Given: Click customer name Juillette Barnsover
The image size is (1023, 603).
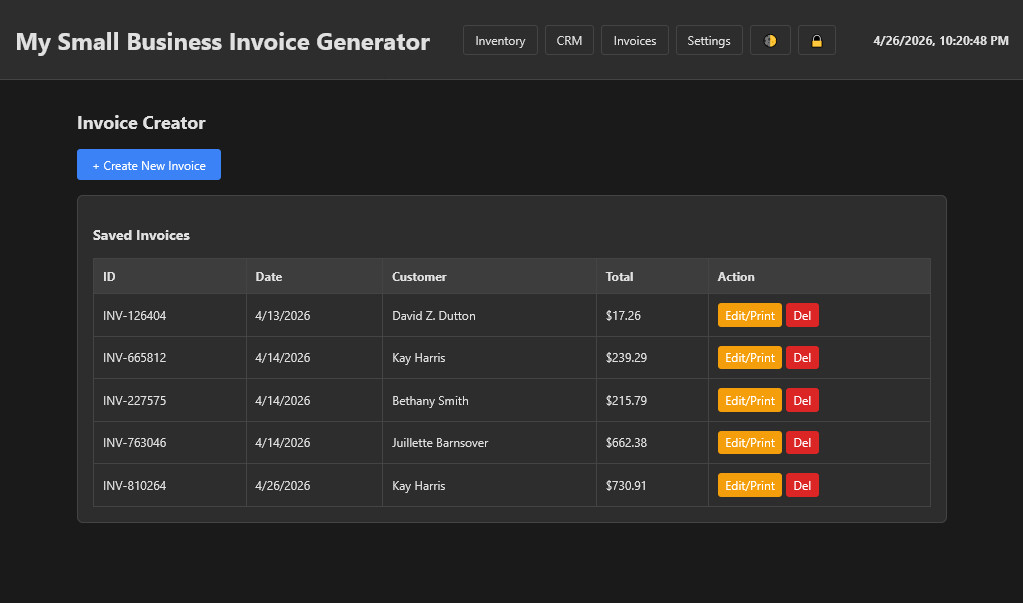Looking at the screenshot, I should tap(440, 442).
